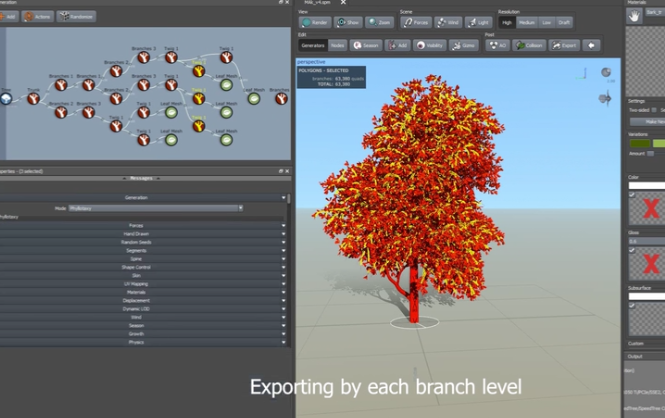Expand the Shape Control property group
The height and width of the screenshot is (418, 665).
pos(142,267)
